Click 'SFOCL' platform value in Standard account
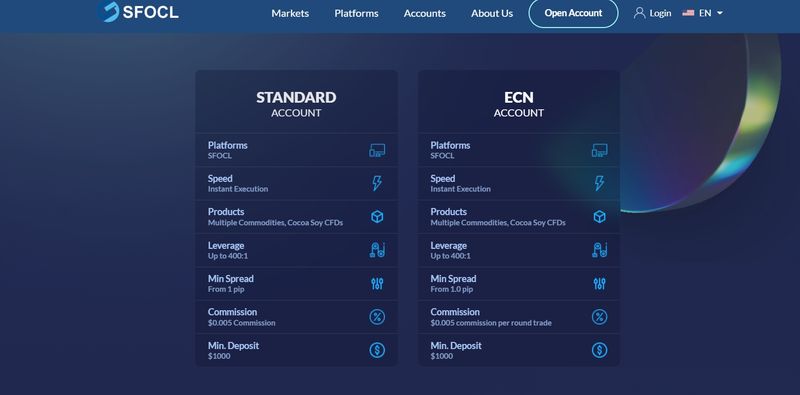This screenshot has width=800, height=395. point(220,156)
